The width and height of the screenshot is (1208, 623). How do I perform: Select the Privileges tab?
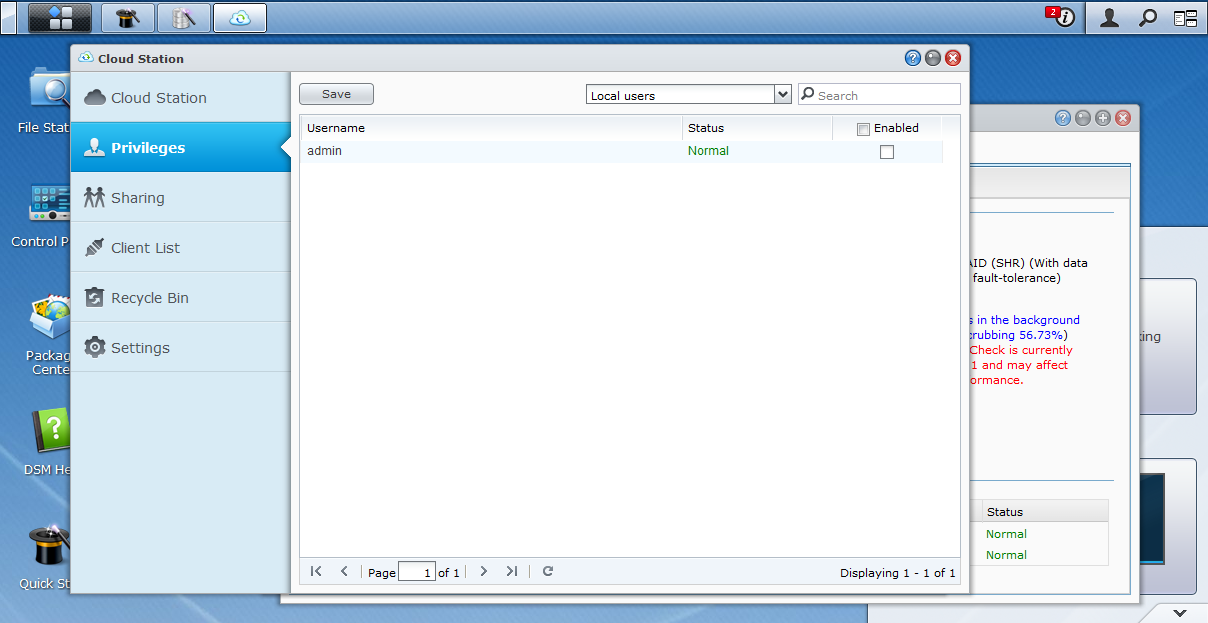pos(181,147)
